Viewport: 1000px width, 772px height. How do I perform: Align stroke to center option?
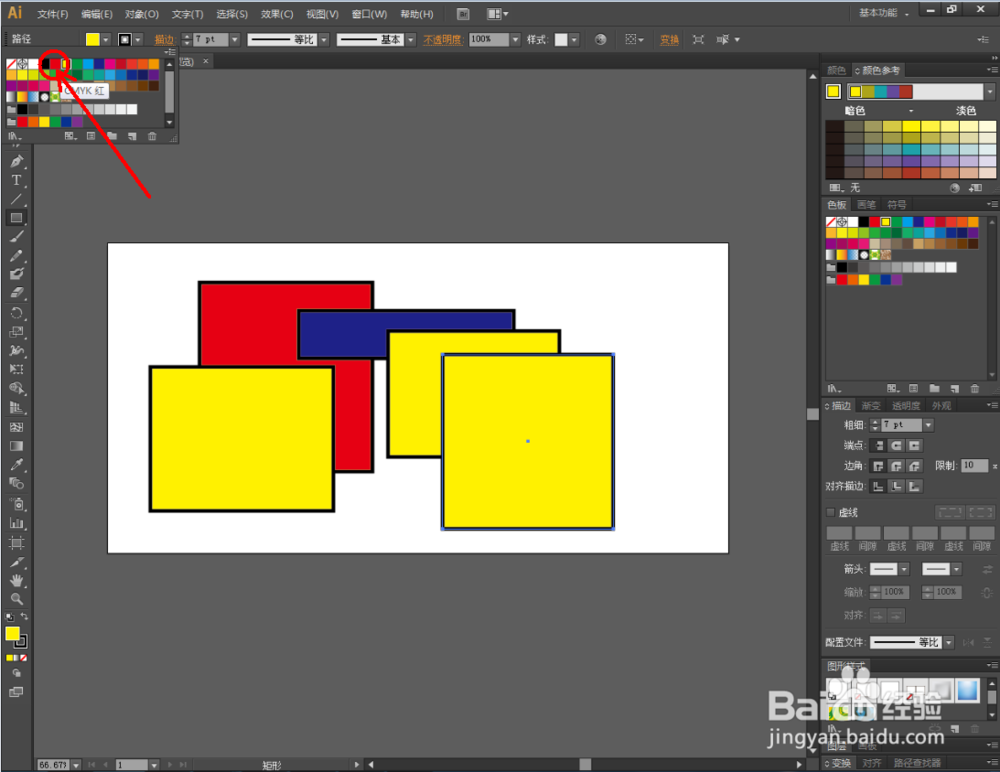pos(879,486)
